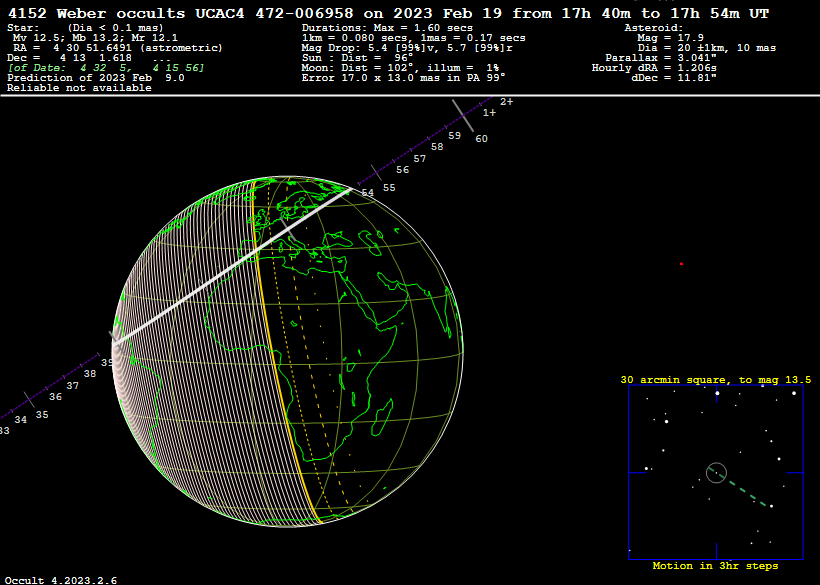Click the circled target star in the star chart
Viewport: 820px width, 585px height.
point(716,473)
